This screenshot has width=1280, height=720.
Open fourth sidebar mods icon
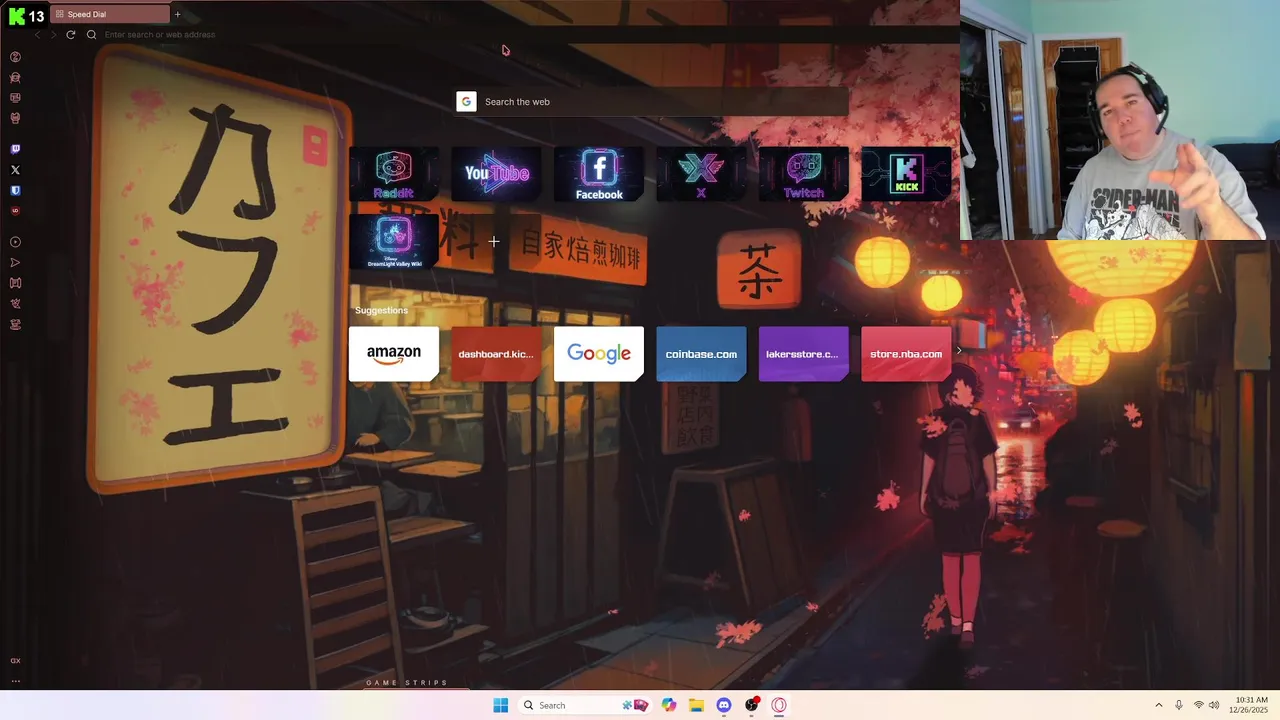point(15,118)
